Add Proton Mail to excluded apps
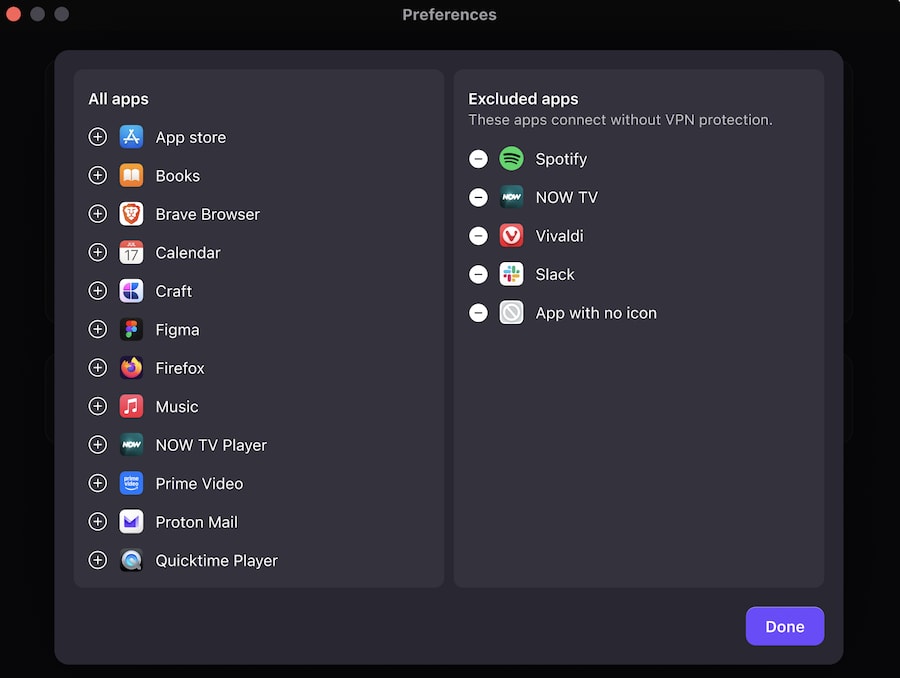 [98, 522]
